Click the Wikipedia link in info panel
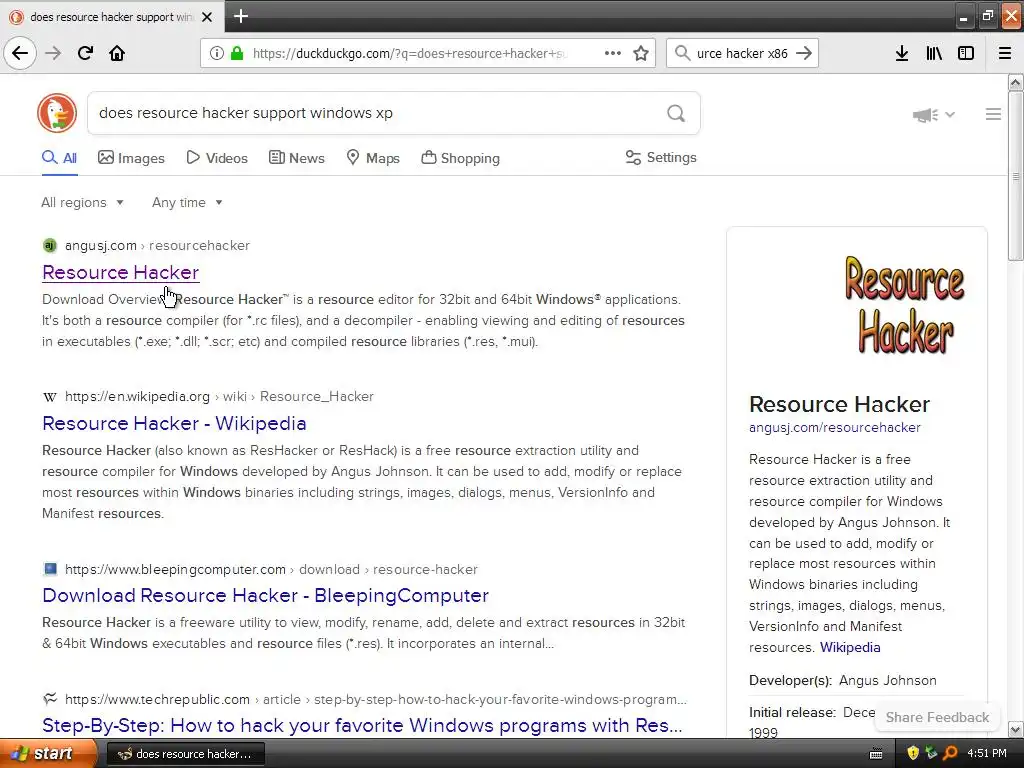 [x=850, y=647]
